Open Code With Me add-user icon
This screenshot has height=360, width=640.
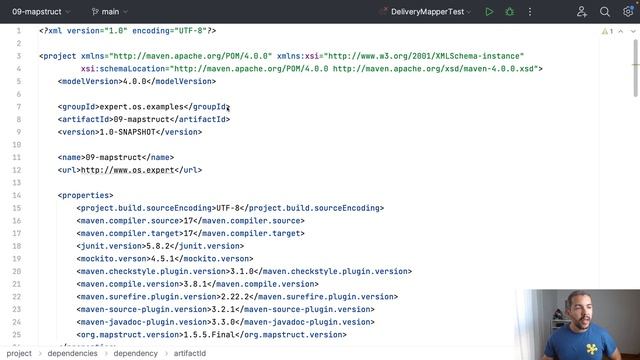pyautogui.click(x=582, y=12)
